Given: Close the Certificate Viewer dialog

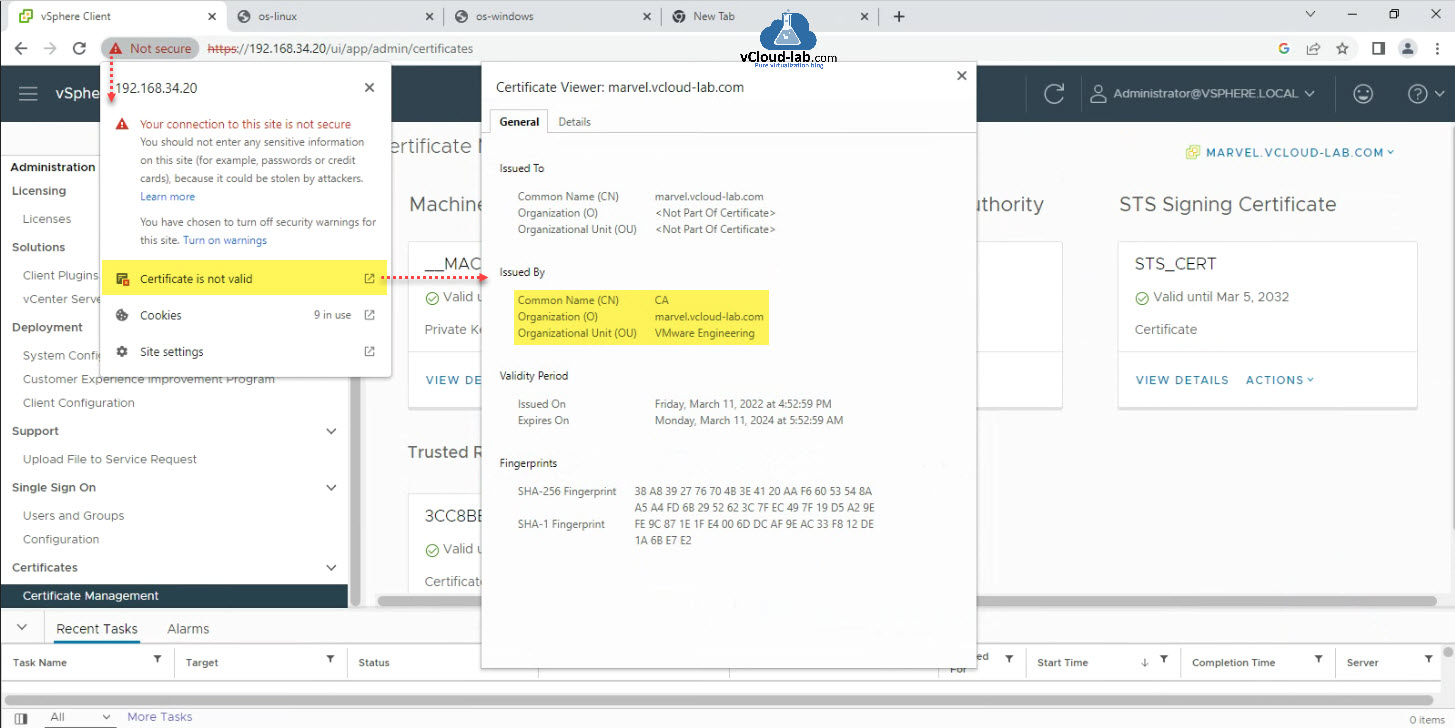Looking at the screenshot, I should (962, 75).
